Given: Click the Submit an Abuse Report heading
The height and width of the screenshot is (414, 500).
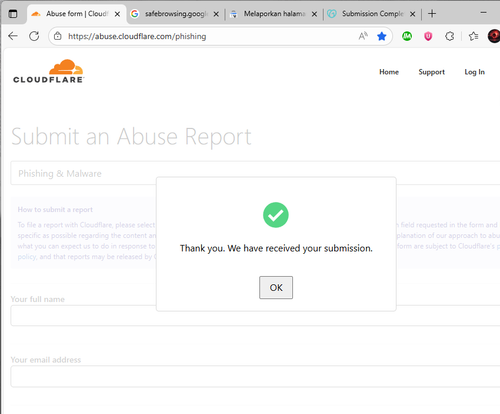Looking at the screenshot, I should tap(131, 137).
